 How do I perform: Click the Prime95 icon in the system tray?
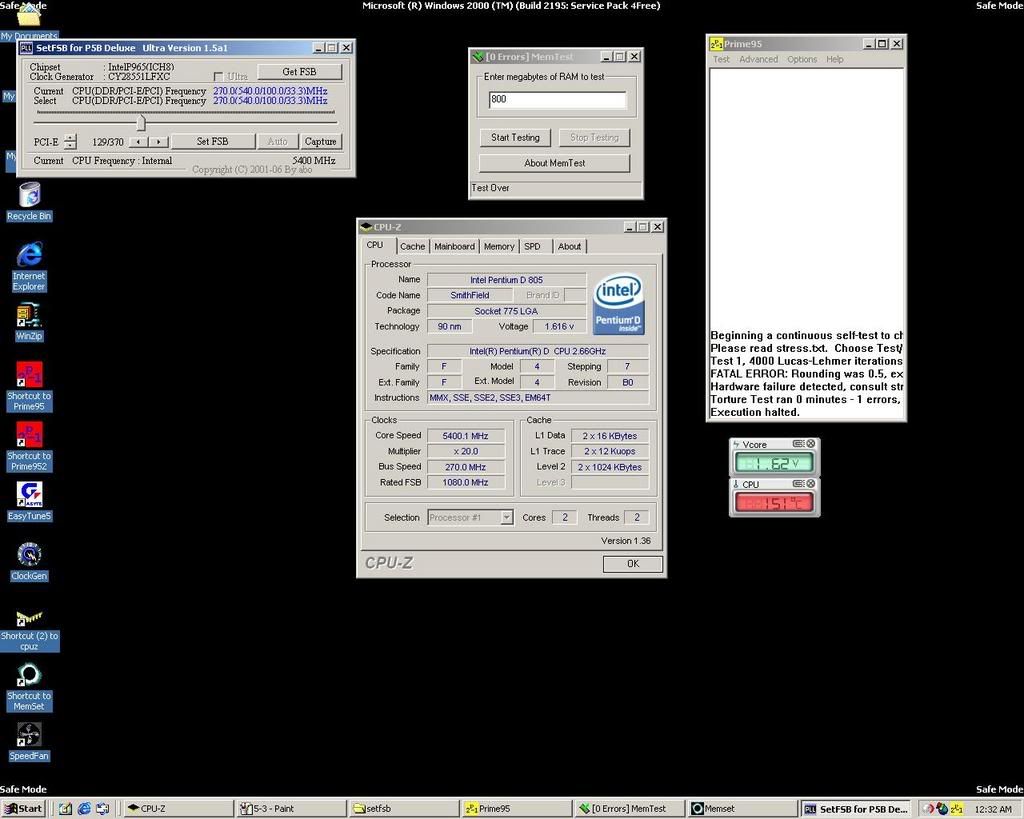pos(957,809)
